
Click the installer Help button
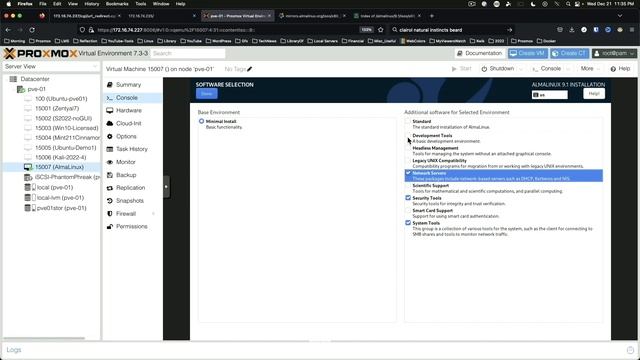point(594,93)
